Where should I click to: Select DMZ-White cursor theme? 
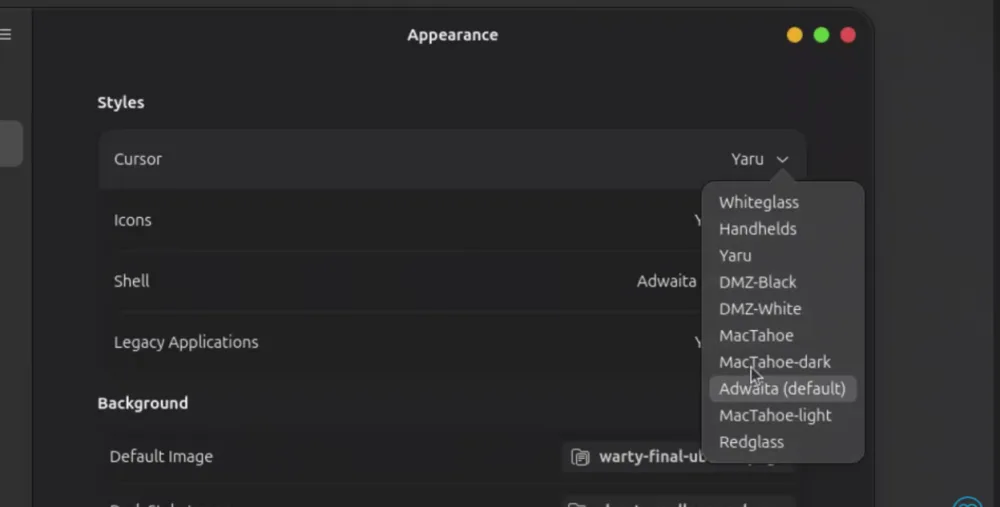point(760,309)
